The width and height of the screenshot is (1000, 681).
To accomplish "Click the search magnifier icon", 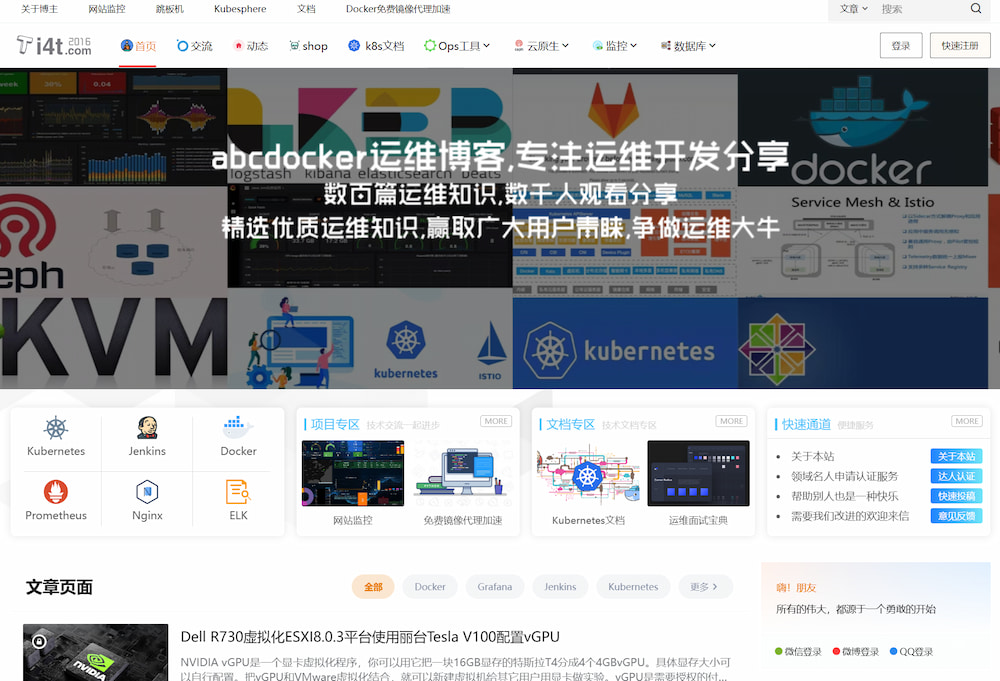I will pos(976,9).
